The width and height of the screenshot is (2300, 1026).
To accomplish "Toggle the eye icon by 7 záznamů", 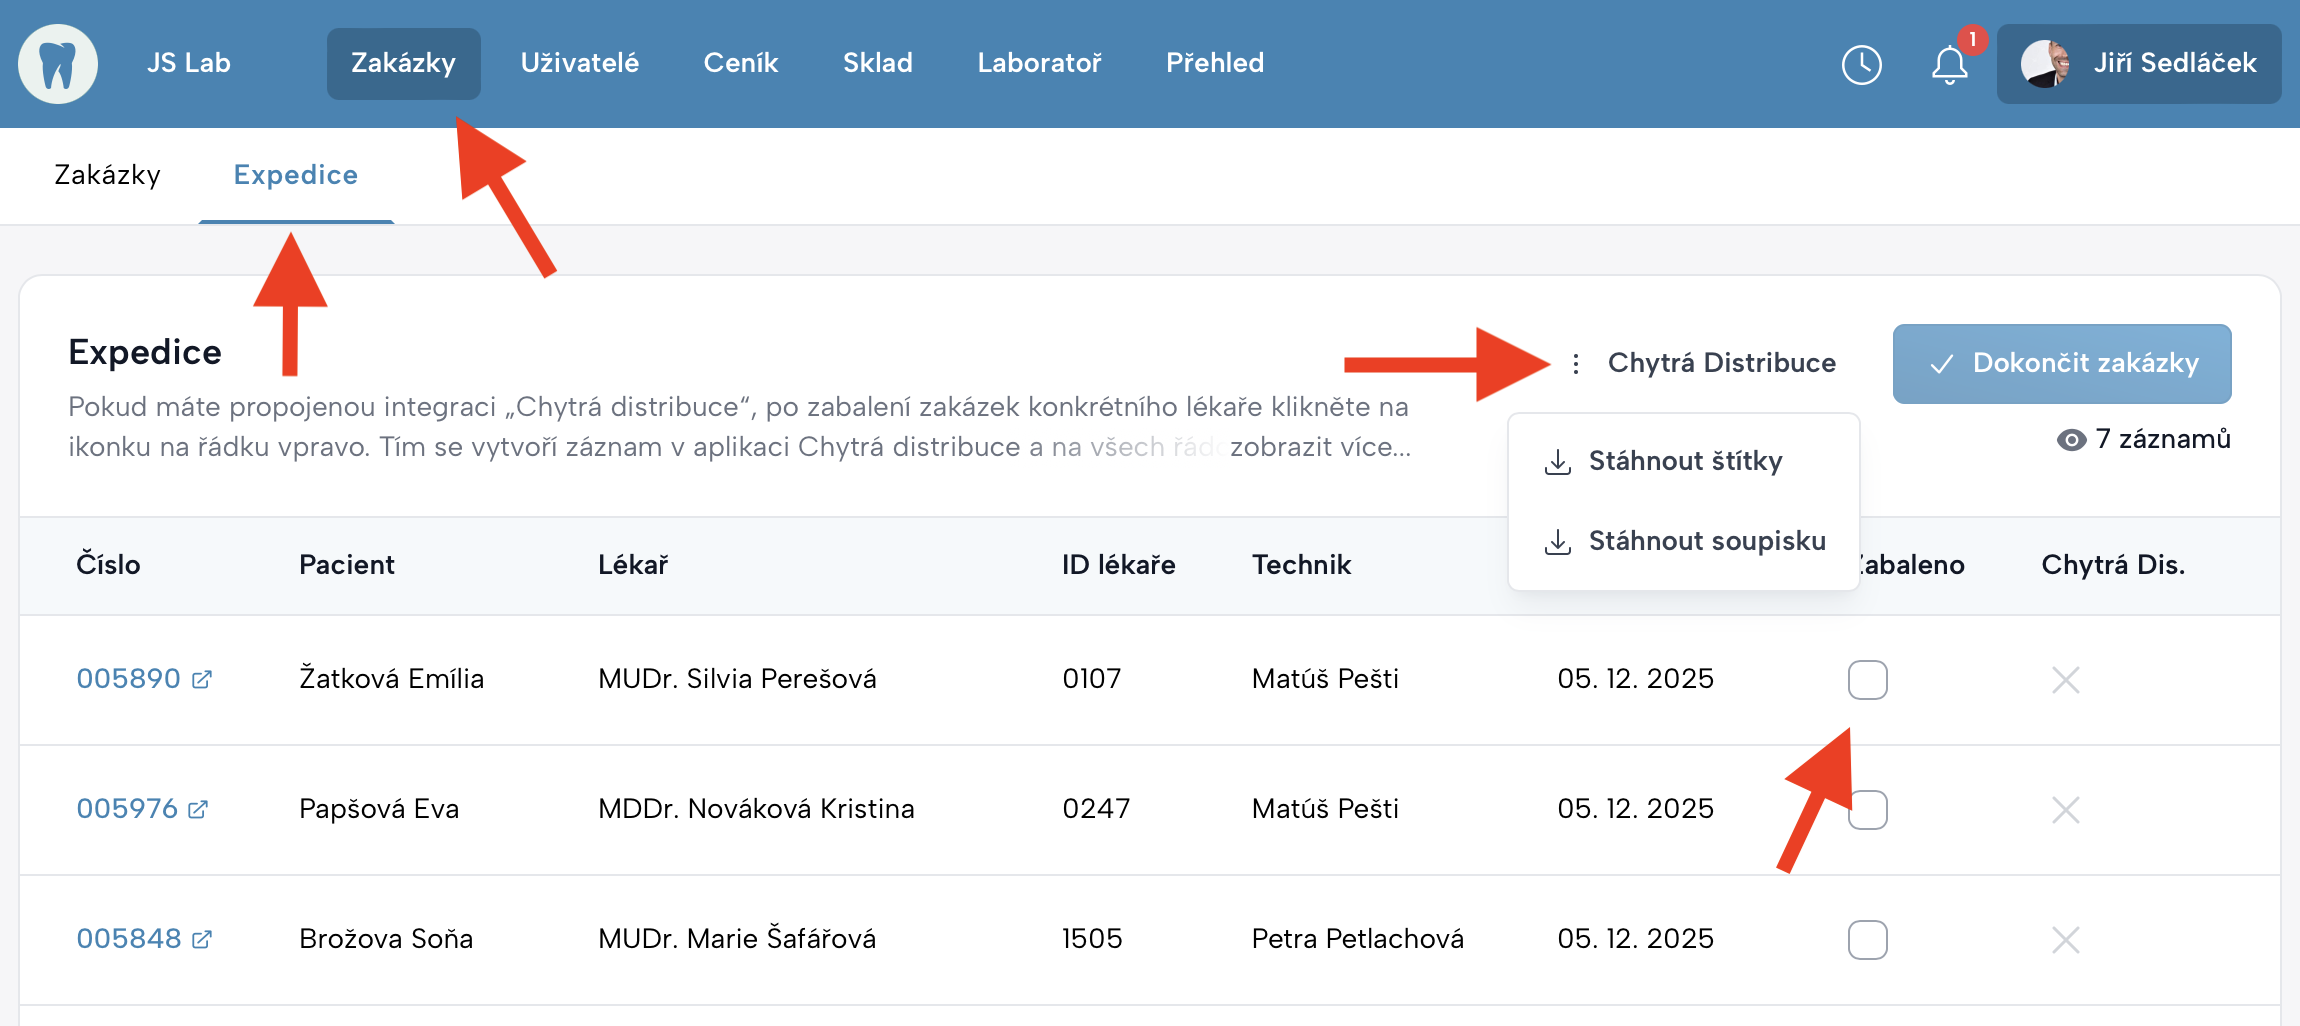I will click(2071, 440).
